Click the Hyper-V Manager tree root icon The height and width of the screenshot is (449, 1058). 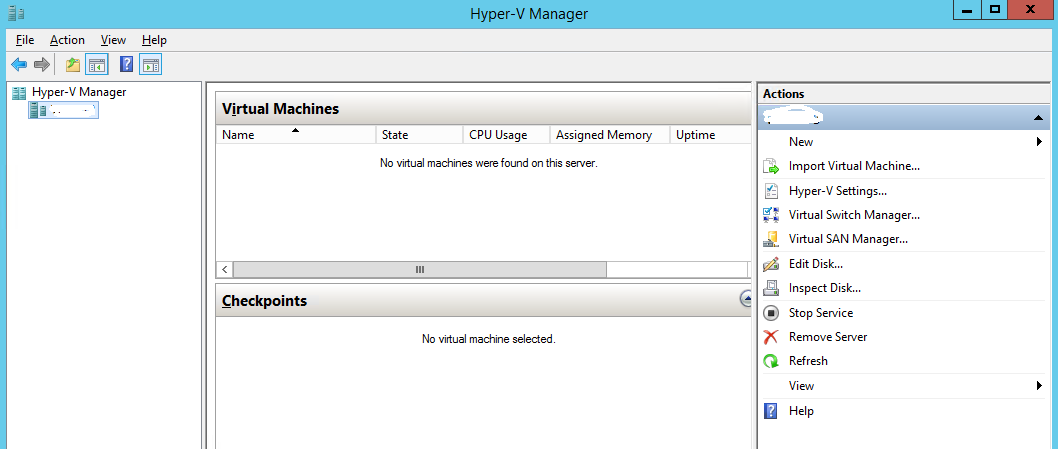[x=20, y=93]
